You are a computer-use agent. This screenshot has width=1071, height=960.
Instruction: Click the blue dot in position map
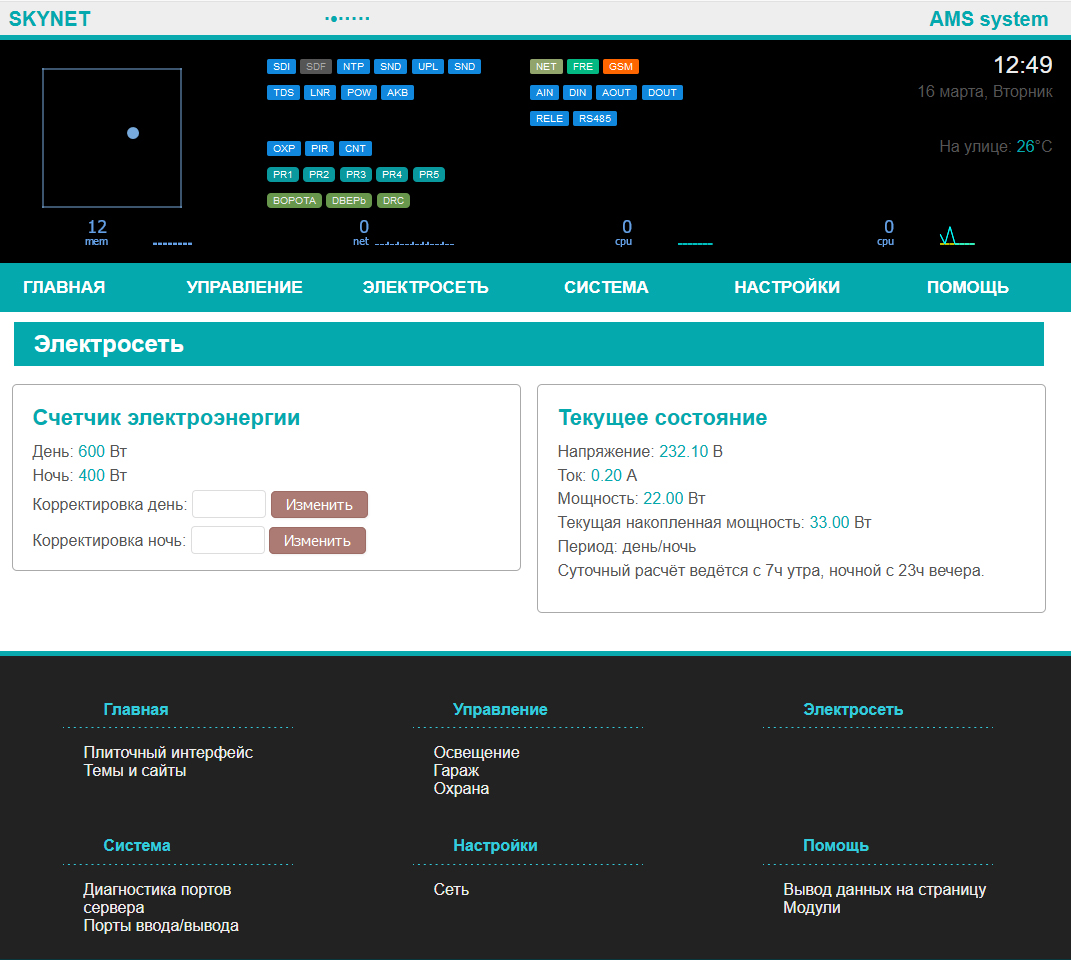point(133,133)
